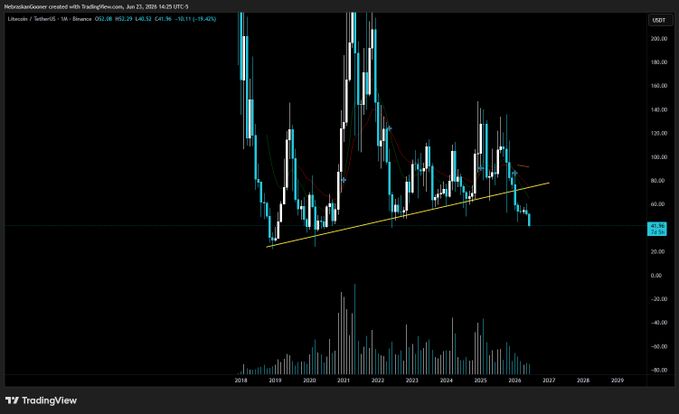The width and height of the screenshot is (679, 414).
Task: Click the −80.00 price axis label
Action: (657, 370)
